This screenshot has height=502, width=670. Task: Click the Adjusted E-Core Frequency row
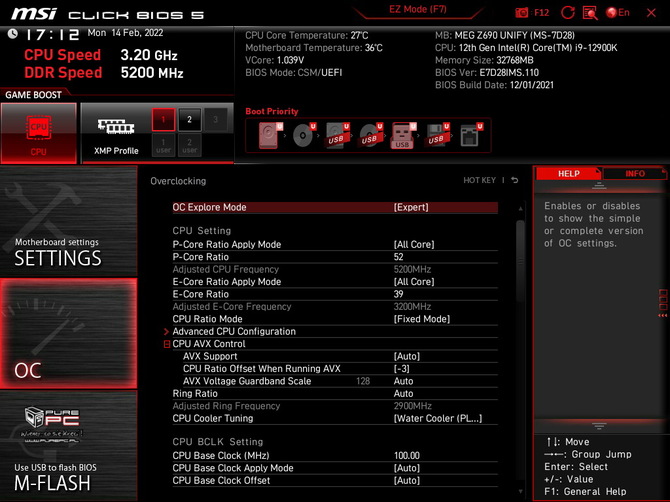pos(335,306)
